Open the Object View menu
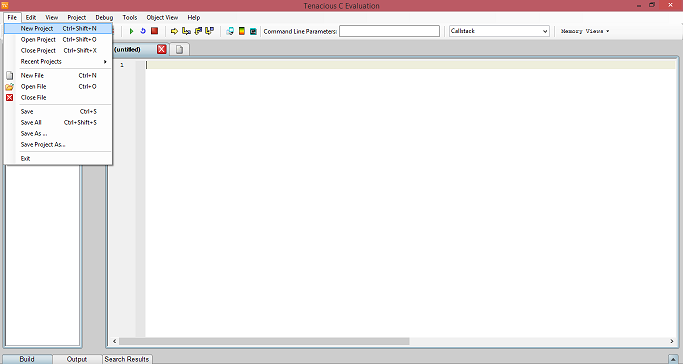683x364 pixels. 162,17
